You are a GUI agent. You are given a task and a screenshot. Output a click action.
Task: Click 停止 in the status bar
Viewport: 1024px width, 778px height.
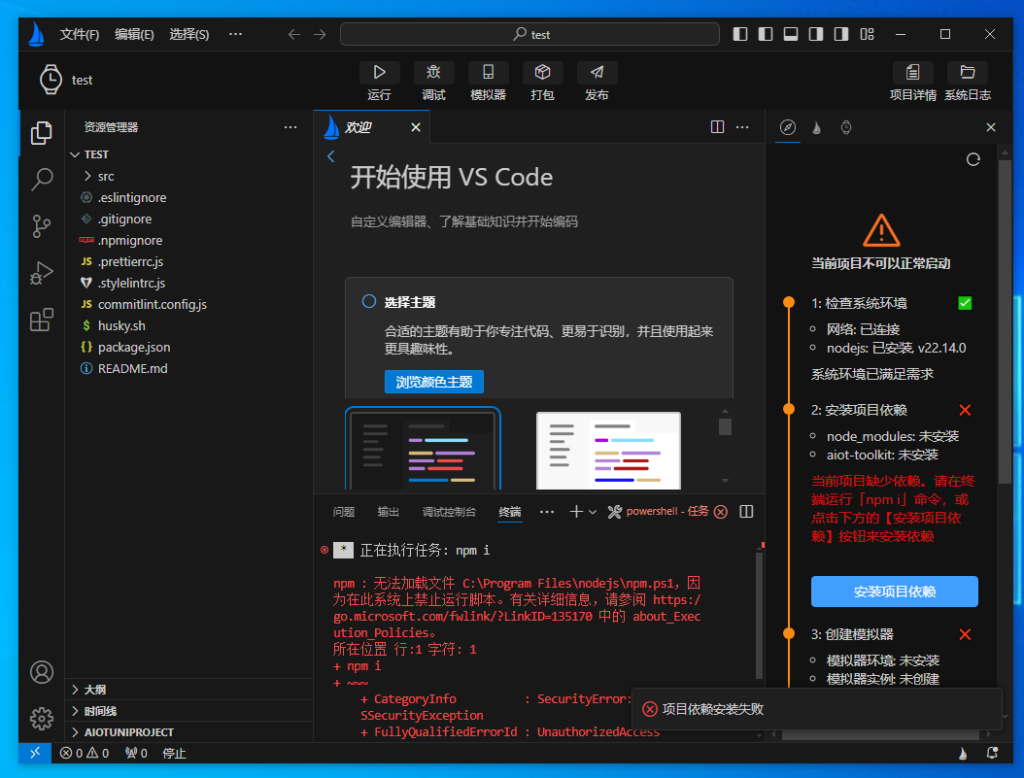[174, 753]
